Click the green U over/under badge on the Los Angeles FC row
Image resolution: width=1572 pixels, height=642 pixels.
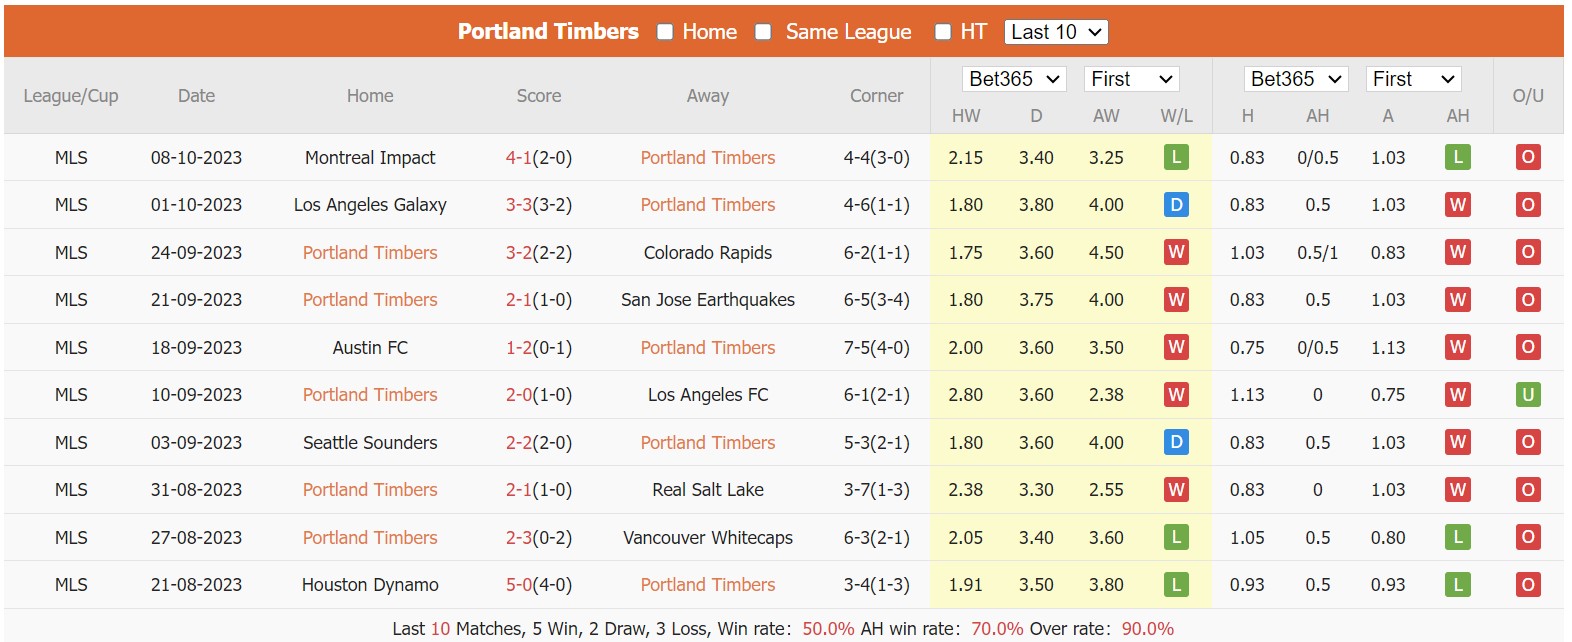tap(1527, 394)
